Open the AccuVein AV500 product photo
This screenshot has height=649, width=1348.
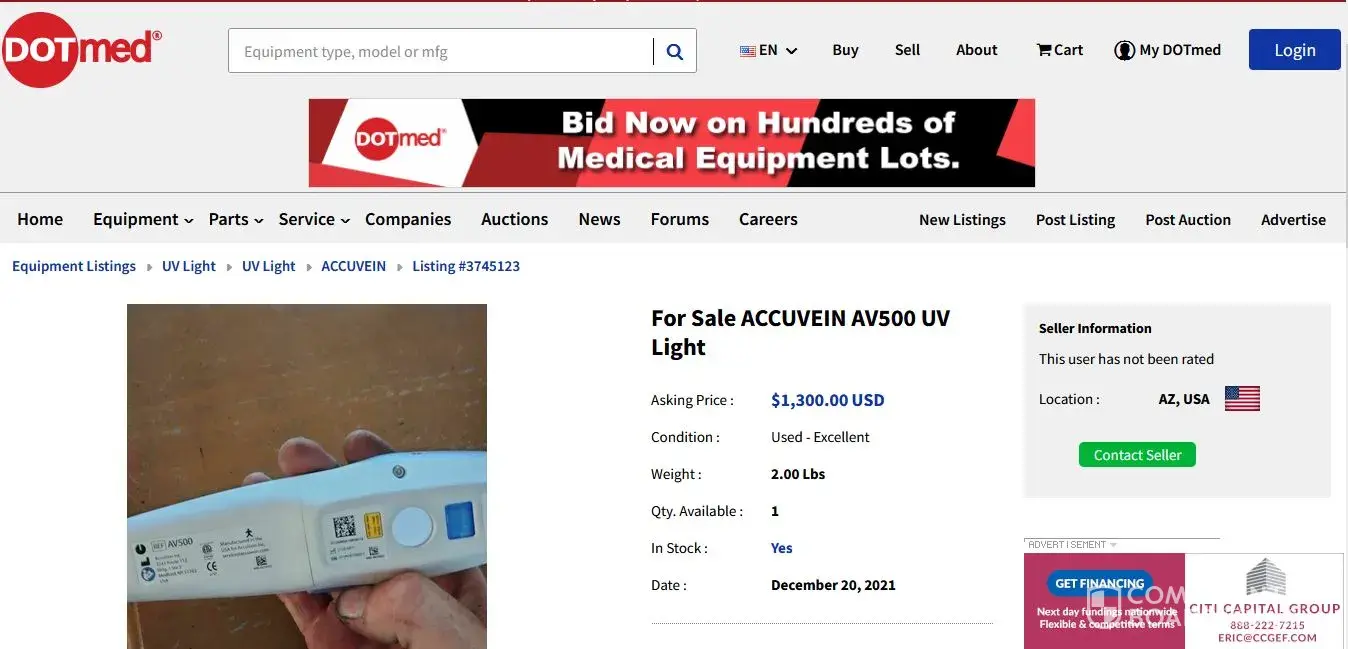[x=307, y=476]
